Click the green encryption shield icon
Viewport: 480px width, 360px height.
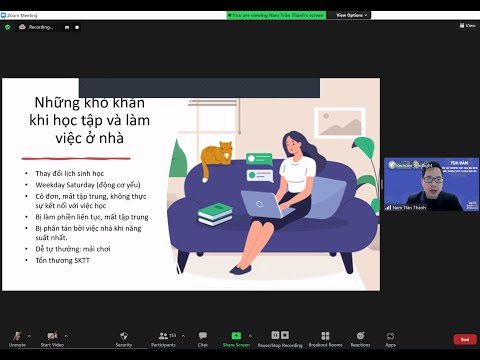tap(8, 27)
